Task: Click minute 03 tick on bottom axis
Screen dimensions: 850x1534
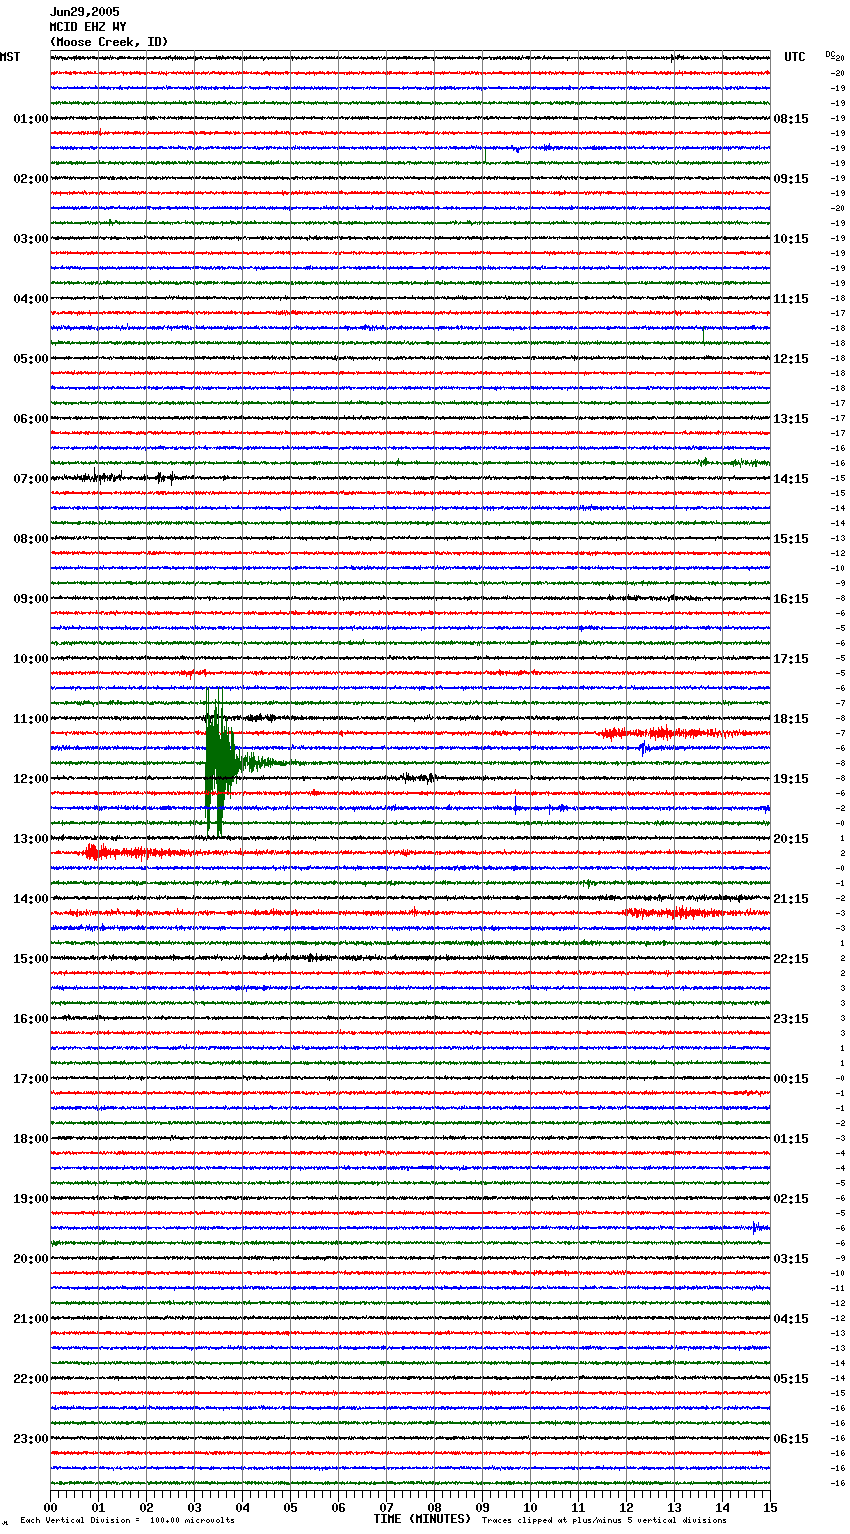Action: tap(195, 1506)
